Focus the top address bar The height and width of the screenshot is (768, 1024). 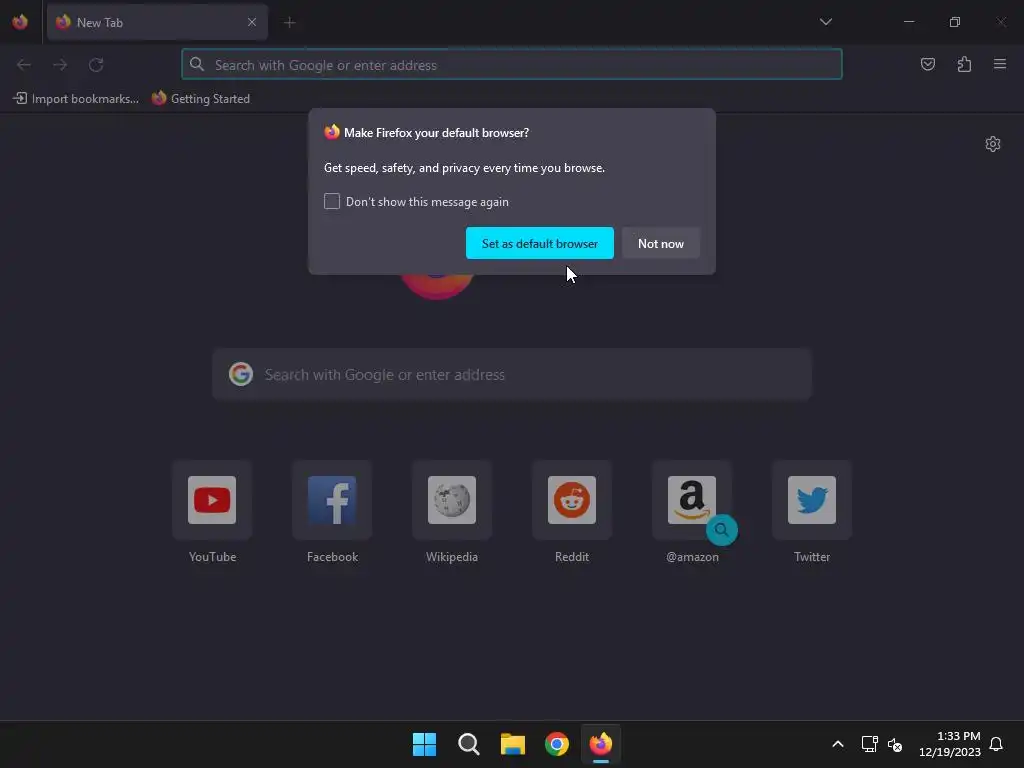[x=511, y=65]
